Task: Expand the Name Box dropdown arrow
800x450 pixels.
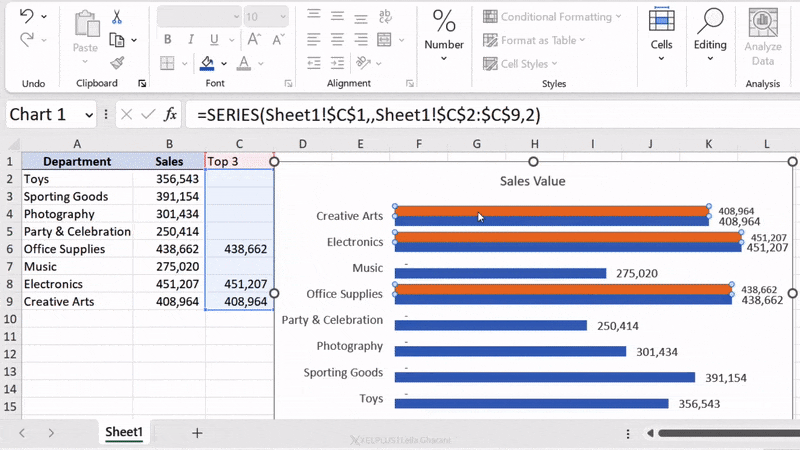Action: [x=89, y=115]
